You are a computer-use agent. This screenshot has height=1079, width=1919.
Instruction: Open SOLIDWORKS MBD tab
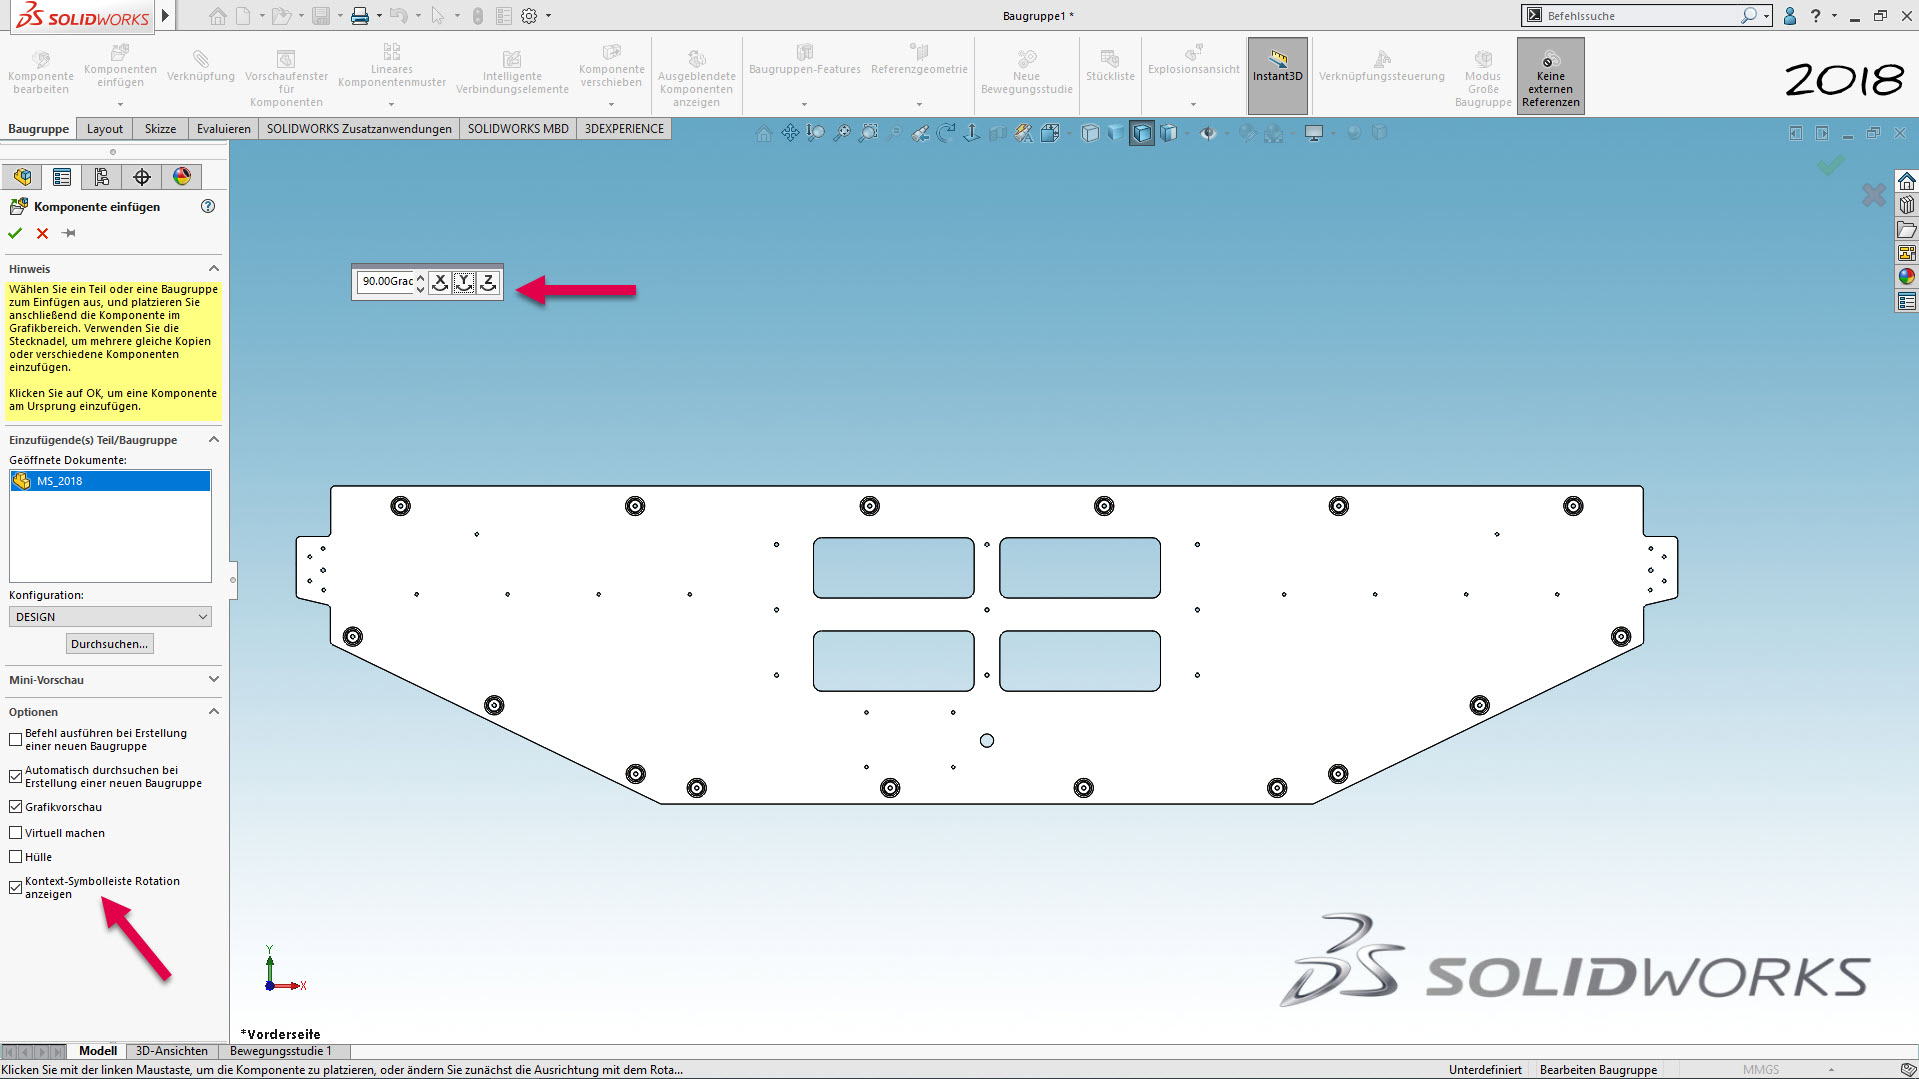[x=518, y=129]
